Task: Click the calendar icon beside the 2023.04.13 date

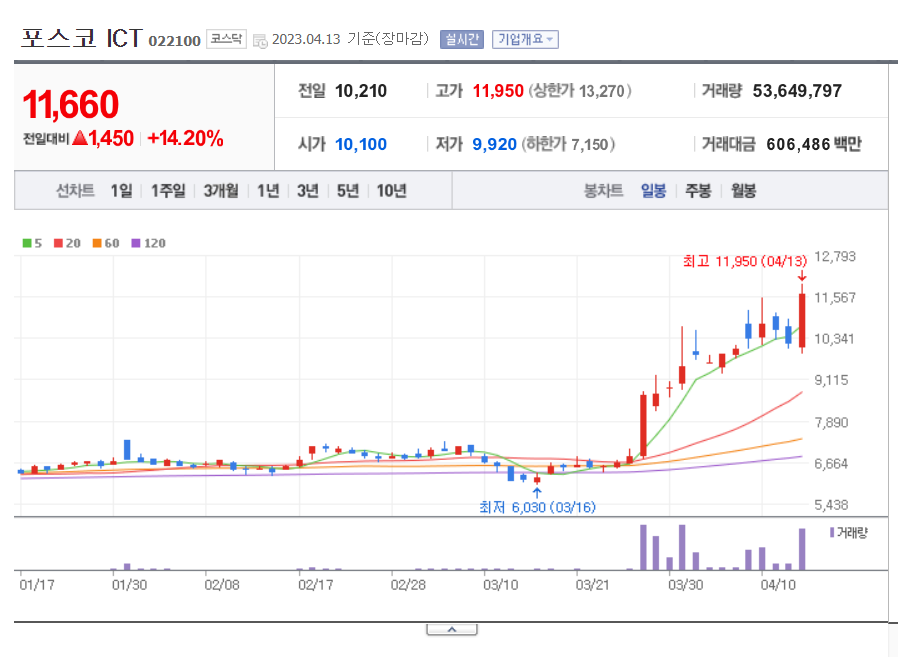Action: pyautogui.click(x=260, y=41)
